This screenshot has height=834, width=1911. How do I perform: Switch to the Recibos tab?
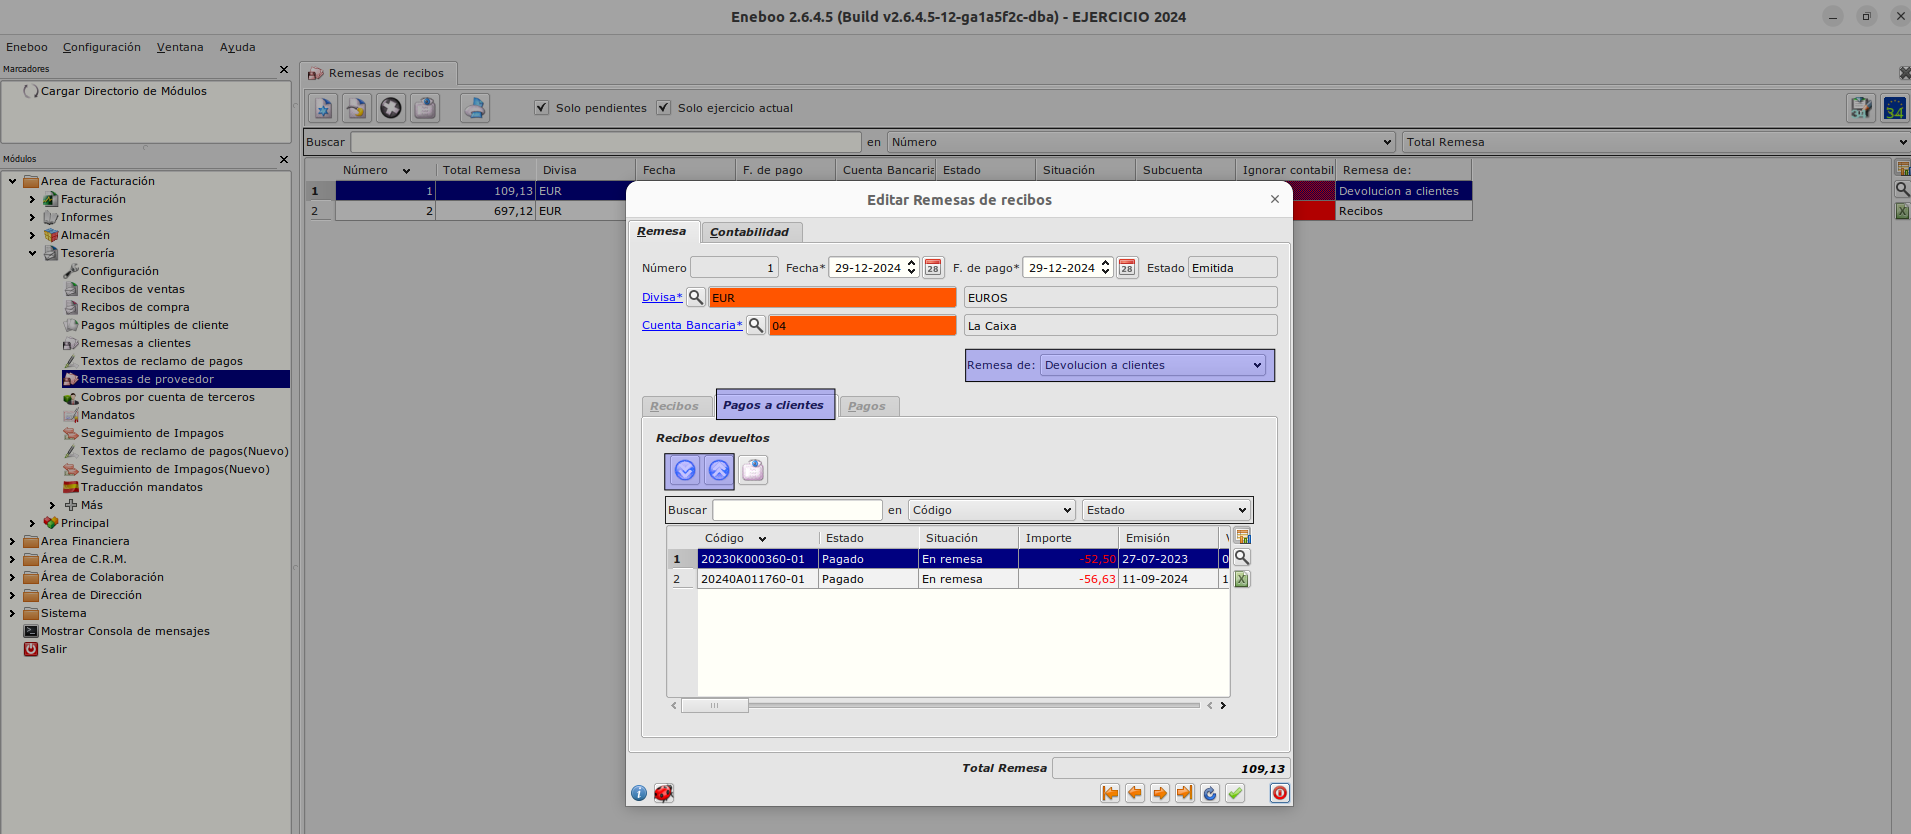click(675, 406)
